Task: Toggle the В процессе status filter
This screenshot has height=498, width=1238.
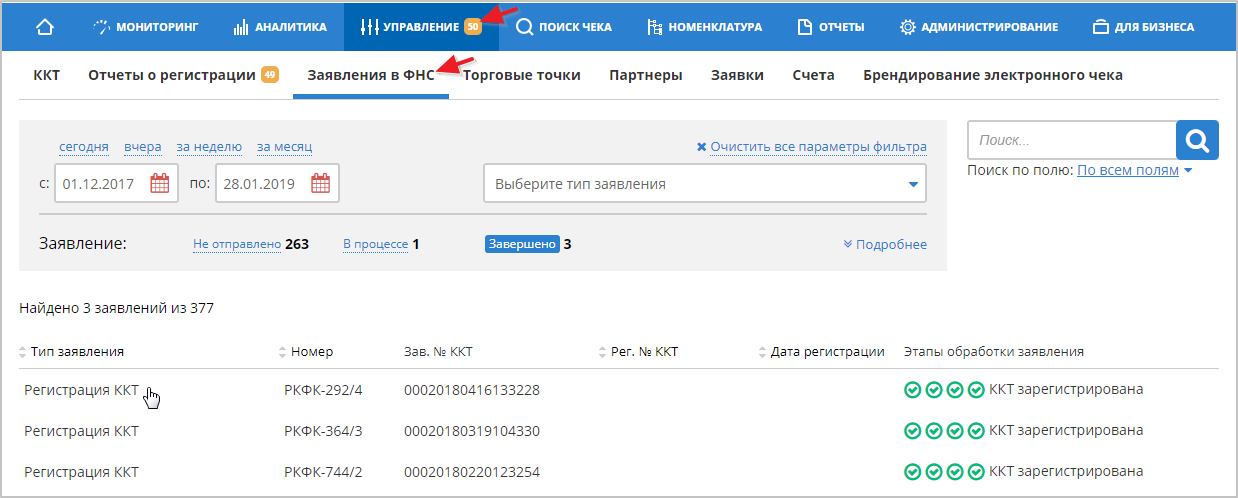Action: (375, 244)
